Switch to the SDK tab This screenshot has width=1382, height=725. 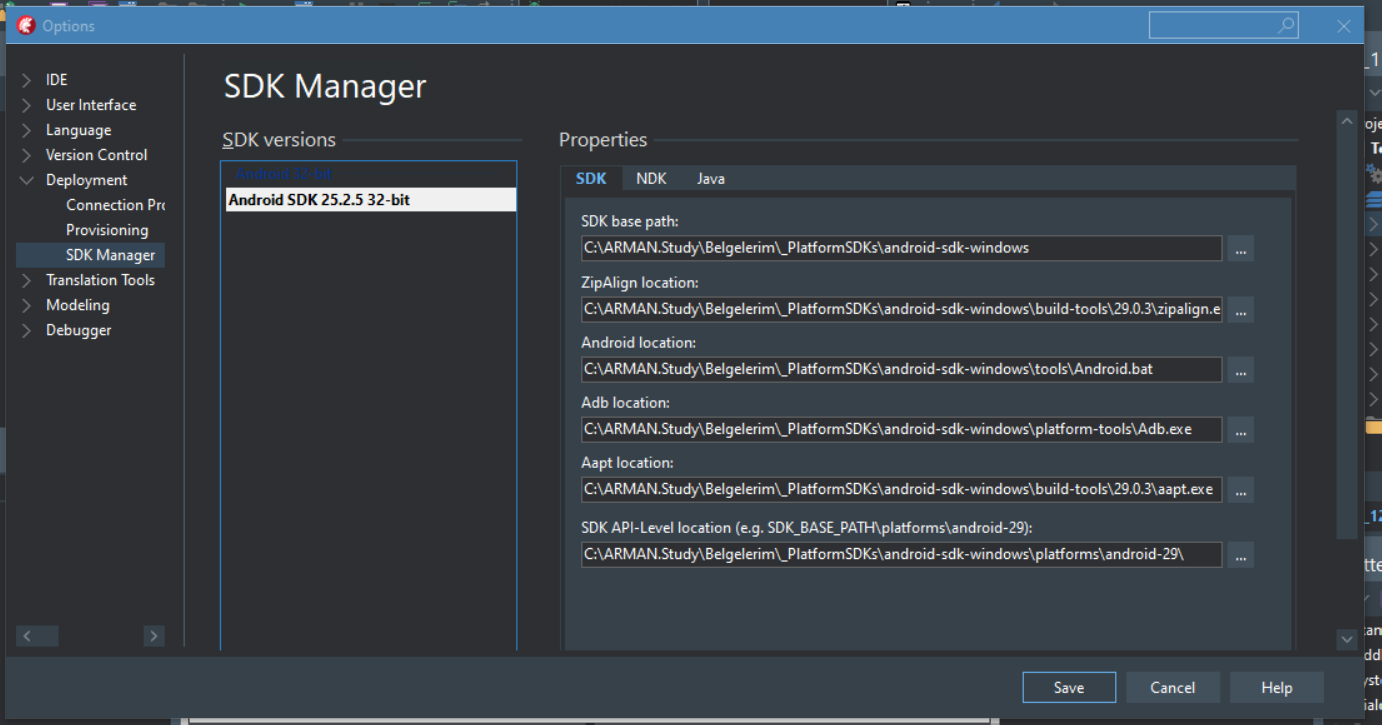point(591,178)
